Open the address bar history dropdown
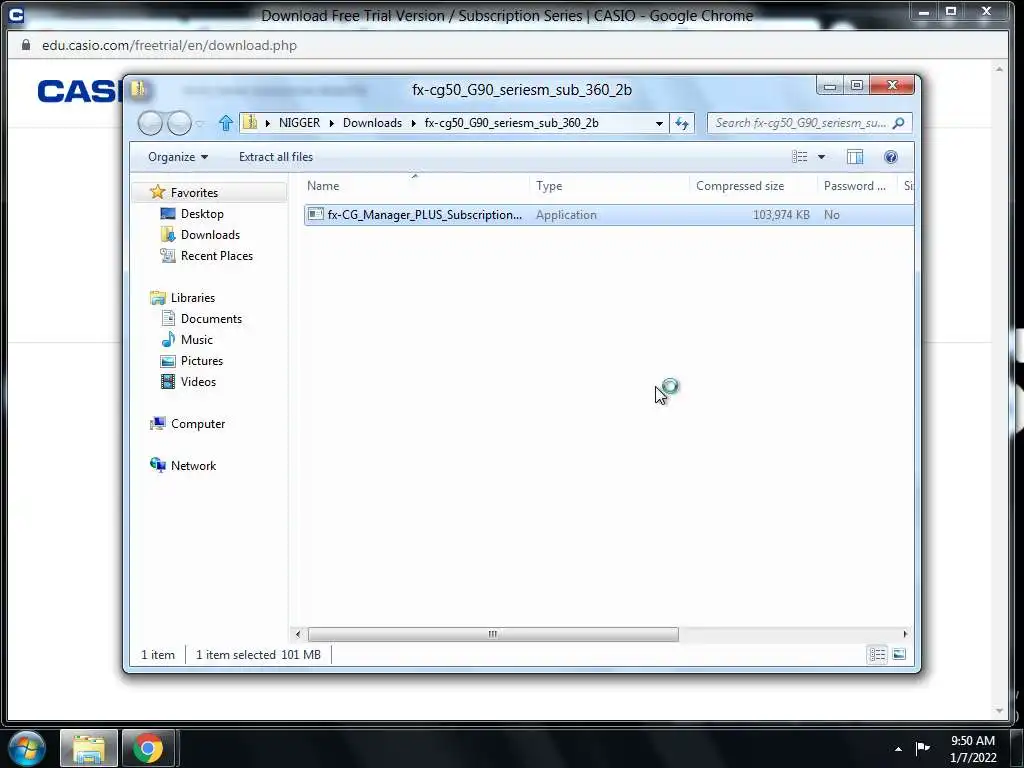This screenshot has height=768, width=1024. (x=659, y=123)
